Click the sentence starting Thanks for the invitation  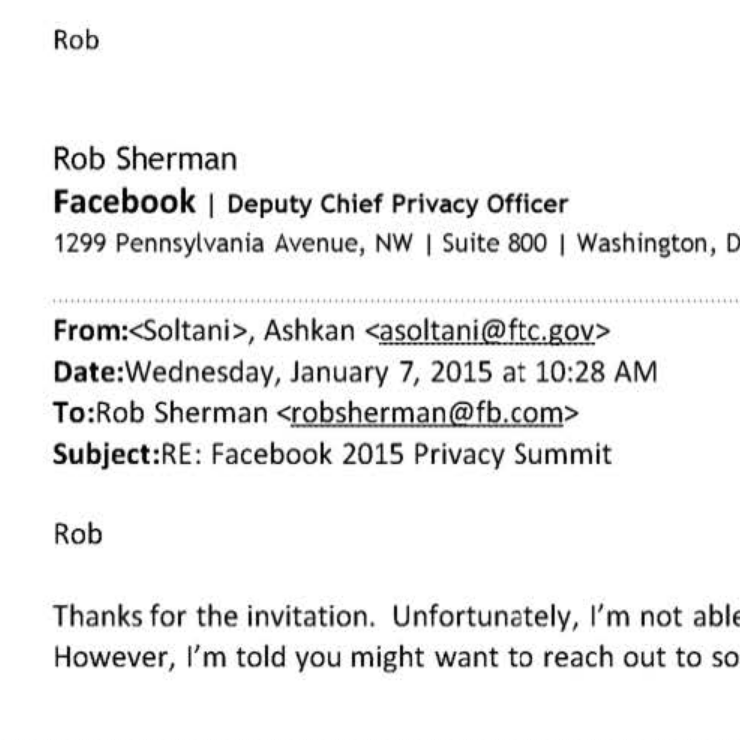[396, 616]
